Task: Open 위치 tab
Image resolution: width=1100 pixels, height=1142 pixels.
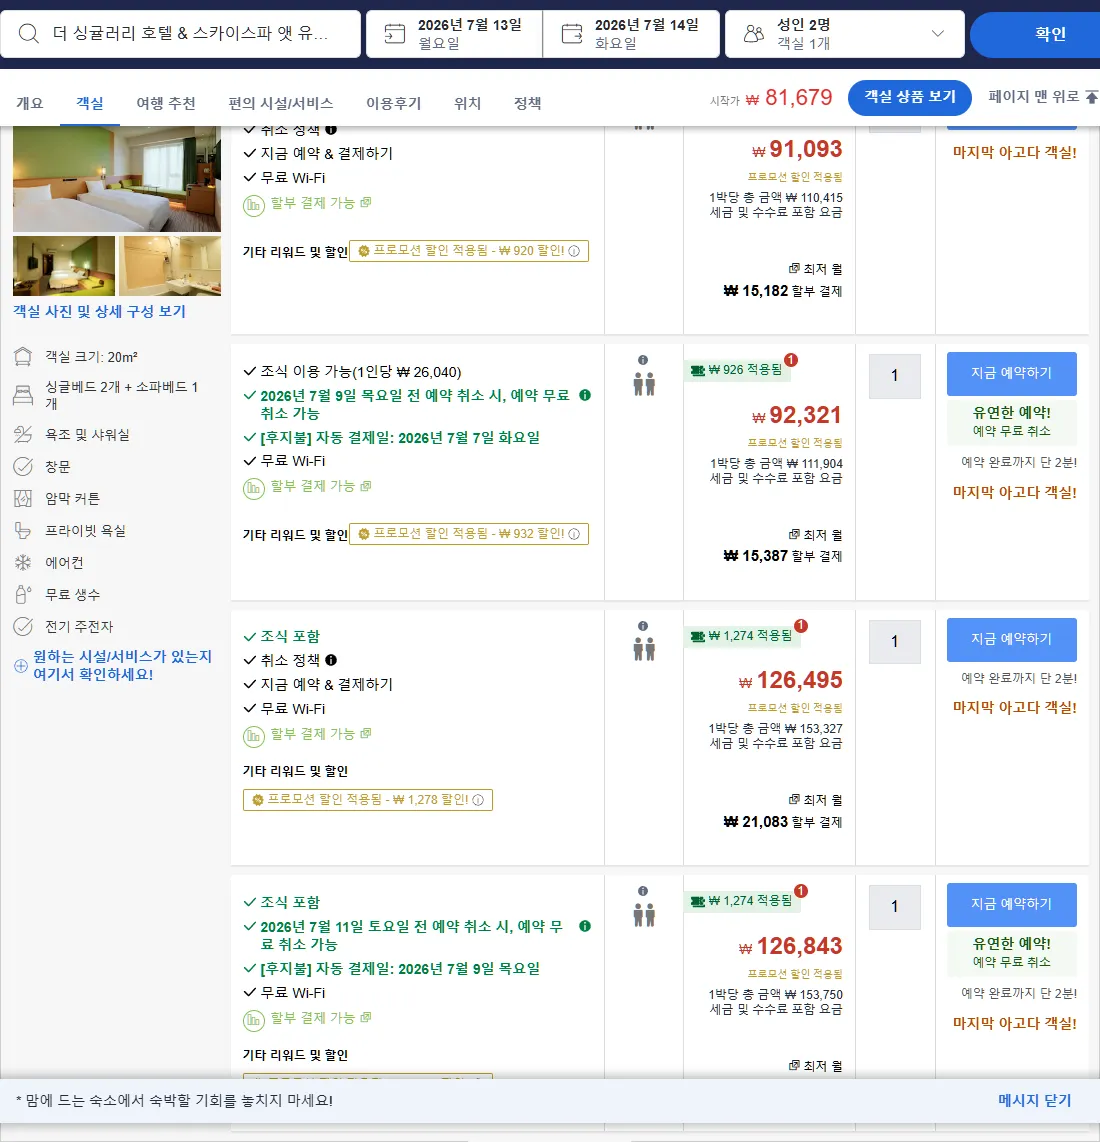Action: tap(468, 103)
